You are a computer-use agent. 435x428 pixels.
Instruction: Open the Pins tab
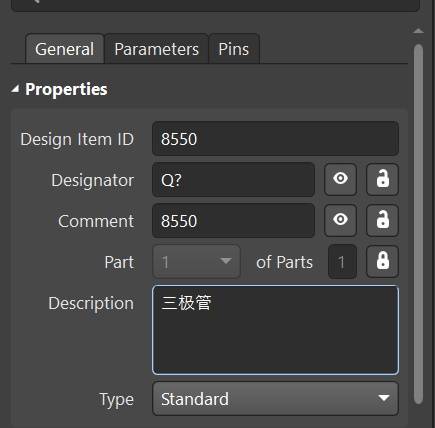pyautogui.click(x=234, y=49)
